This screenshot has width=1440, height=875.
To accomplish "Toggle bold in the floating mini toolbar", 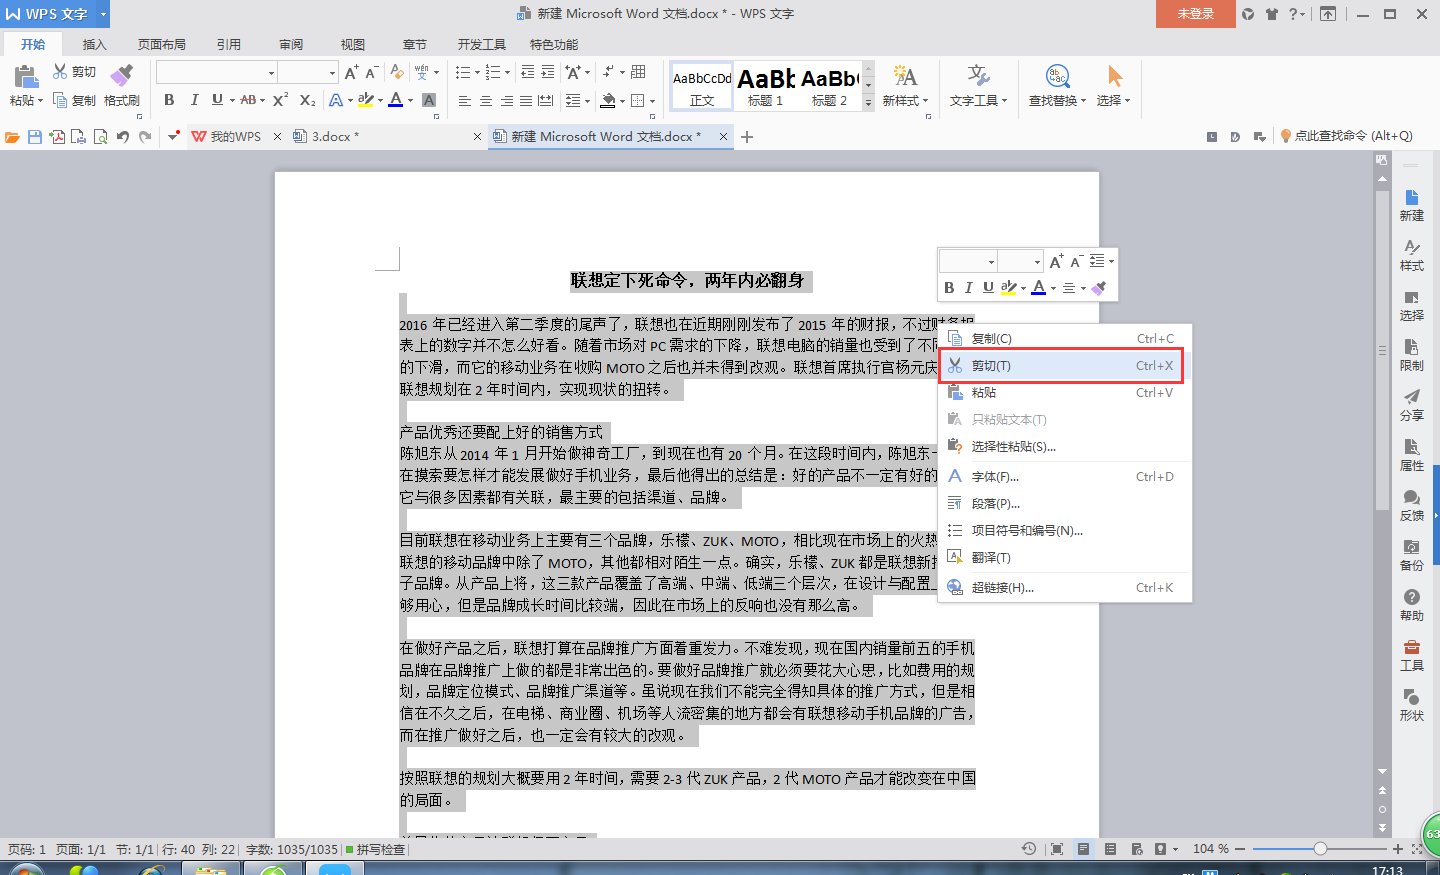I will point(949,288).
